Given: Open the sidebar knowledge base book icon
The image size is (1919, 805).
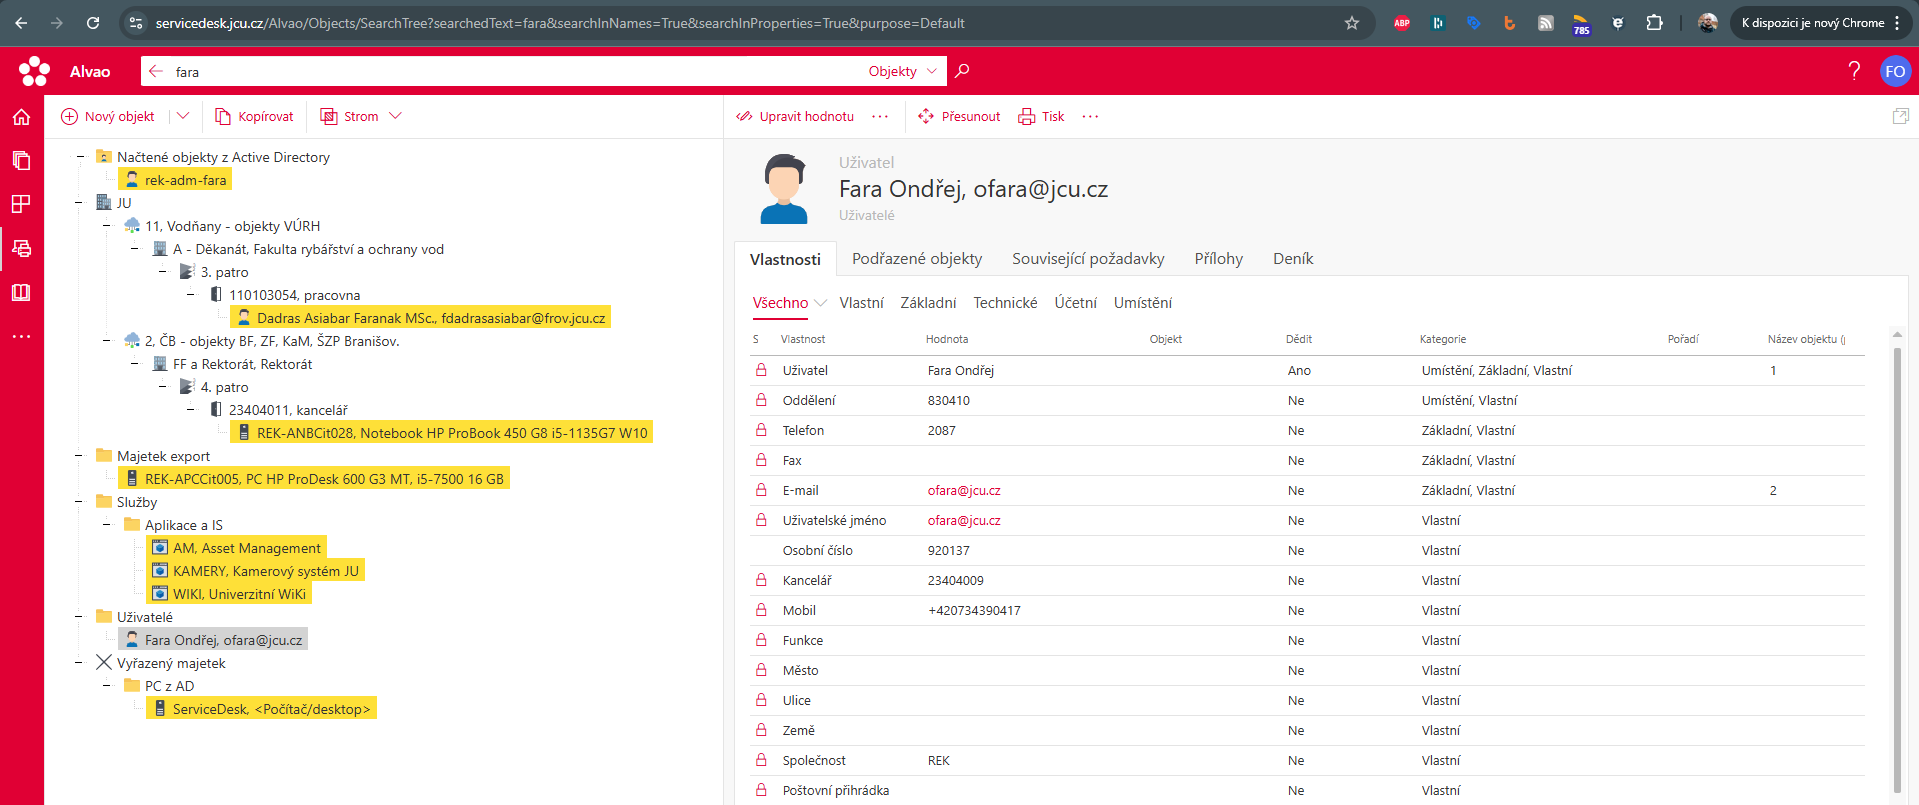Looking at the screenshot, I should (x=21, y=292).
